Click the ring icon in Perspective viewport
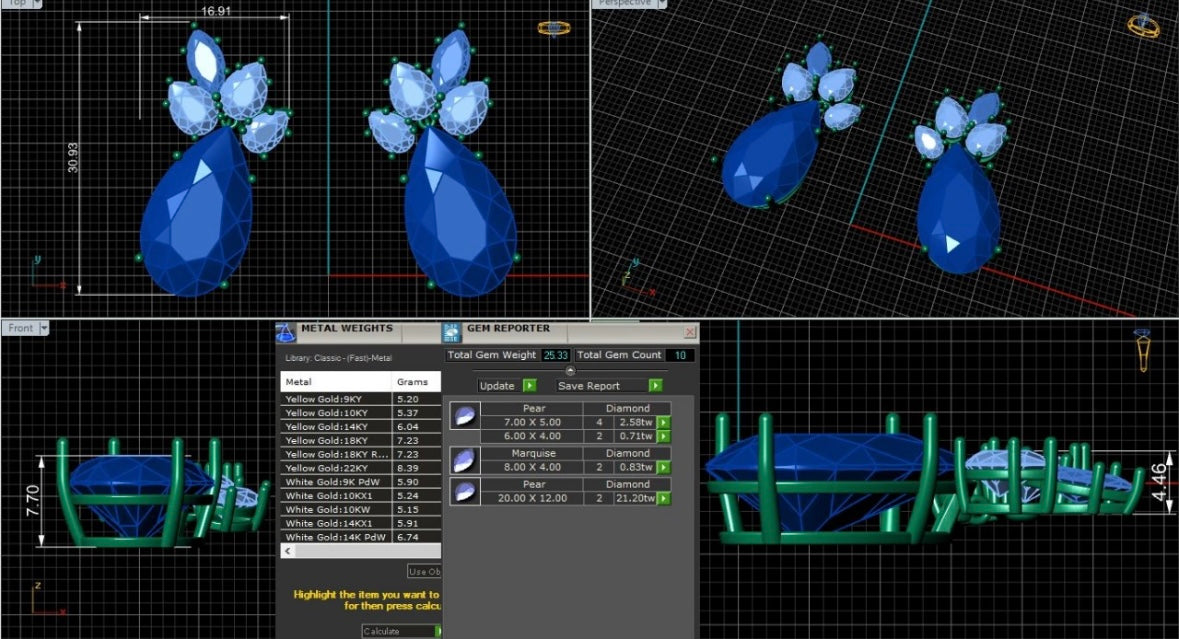 coord(1143,26)
